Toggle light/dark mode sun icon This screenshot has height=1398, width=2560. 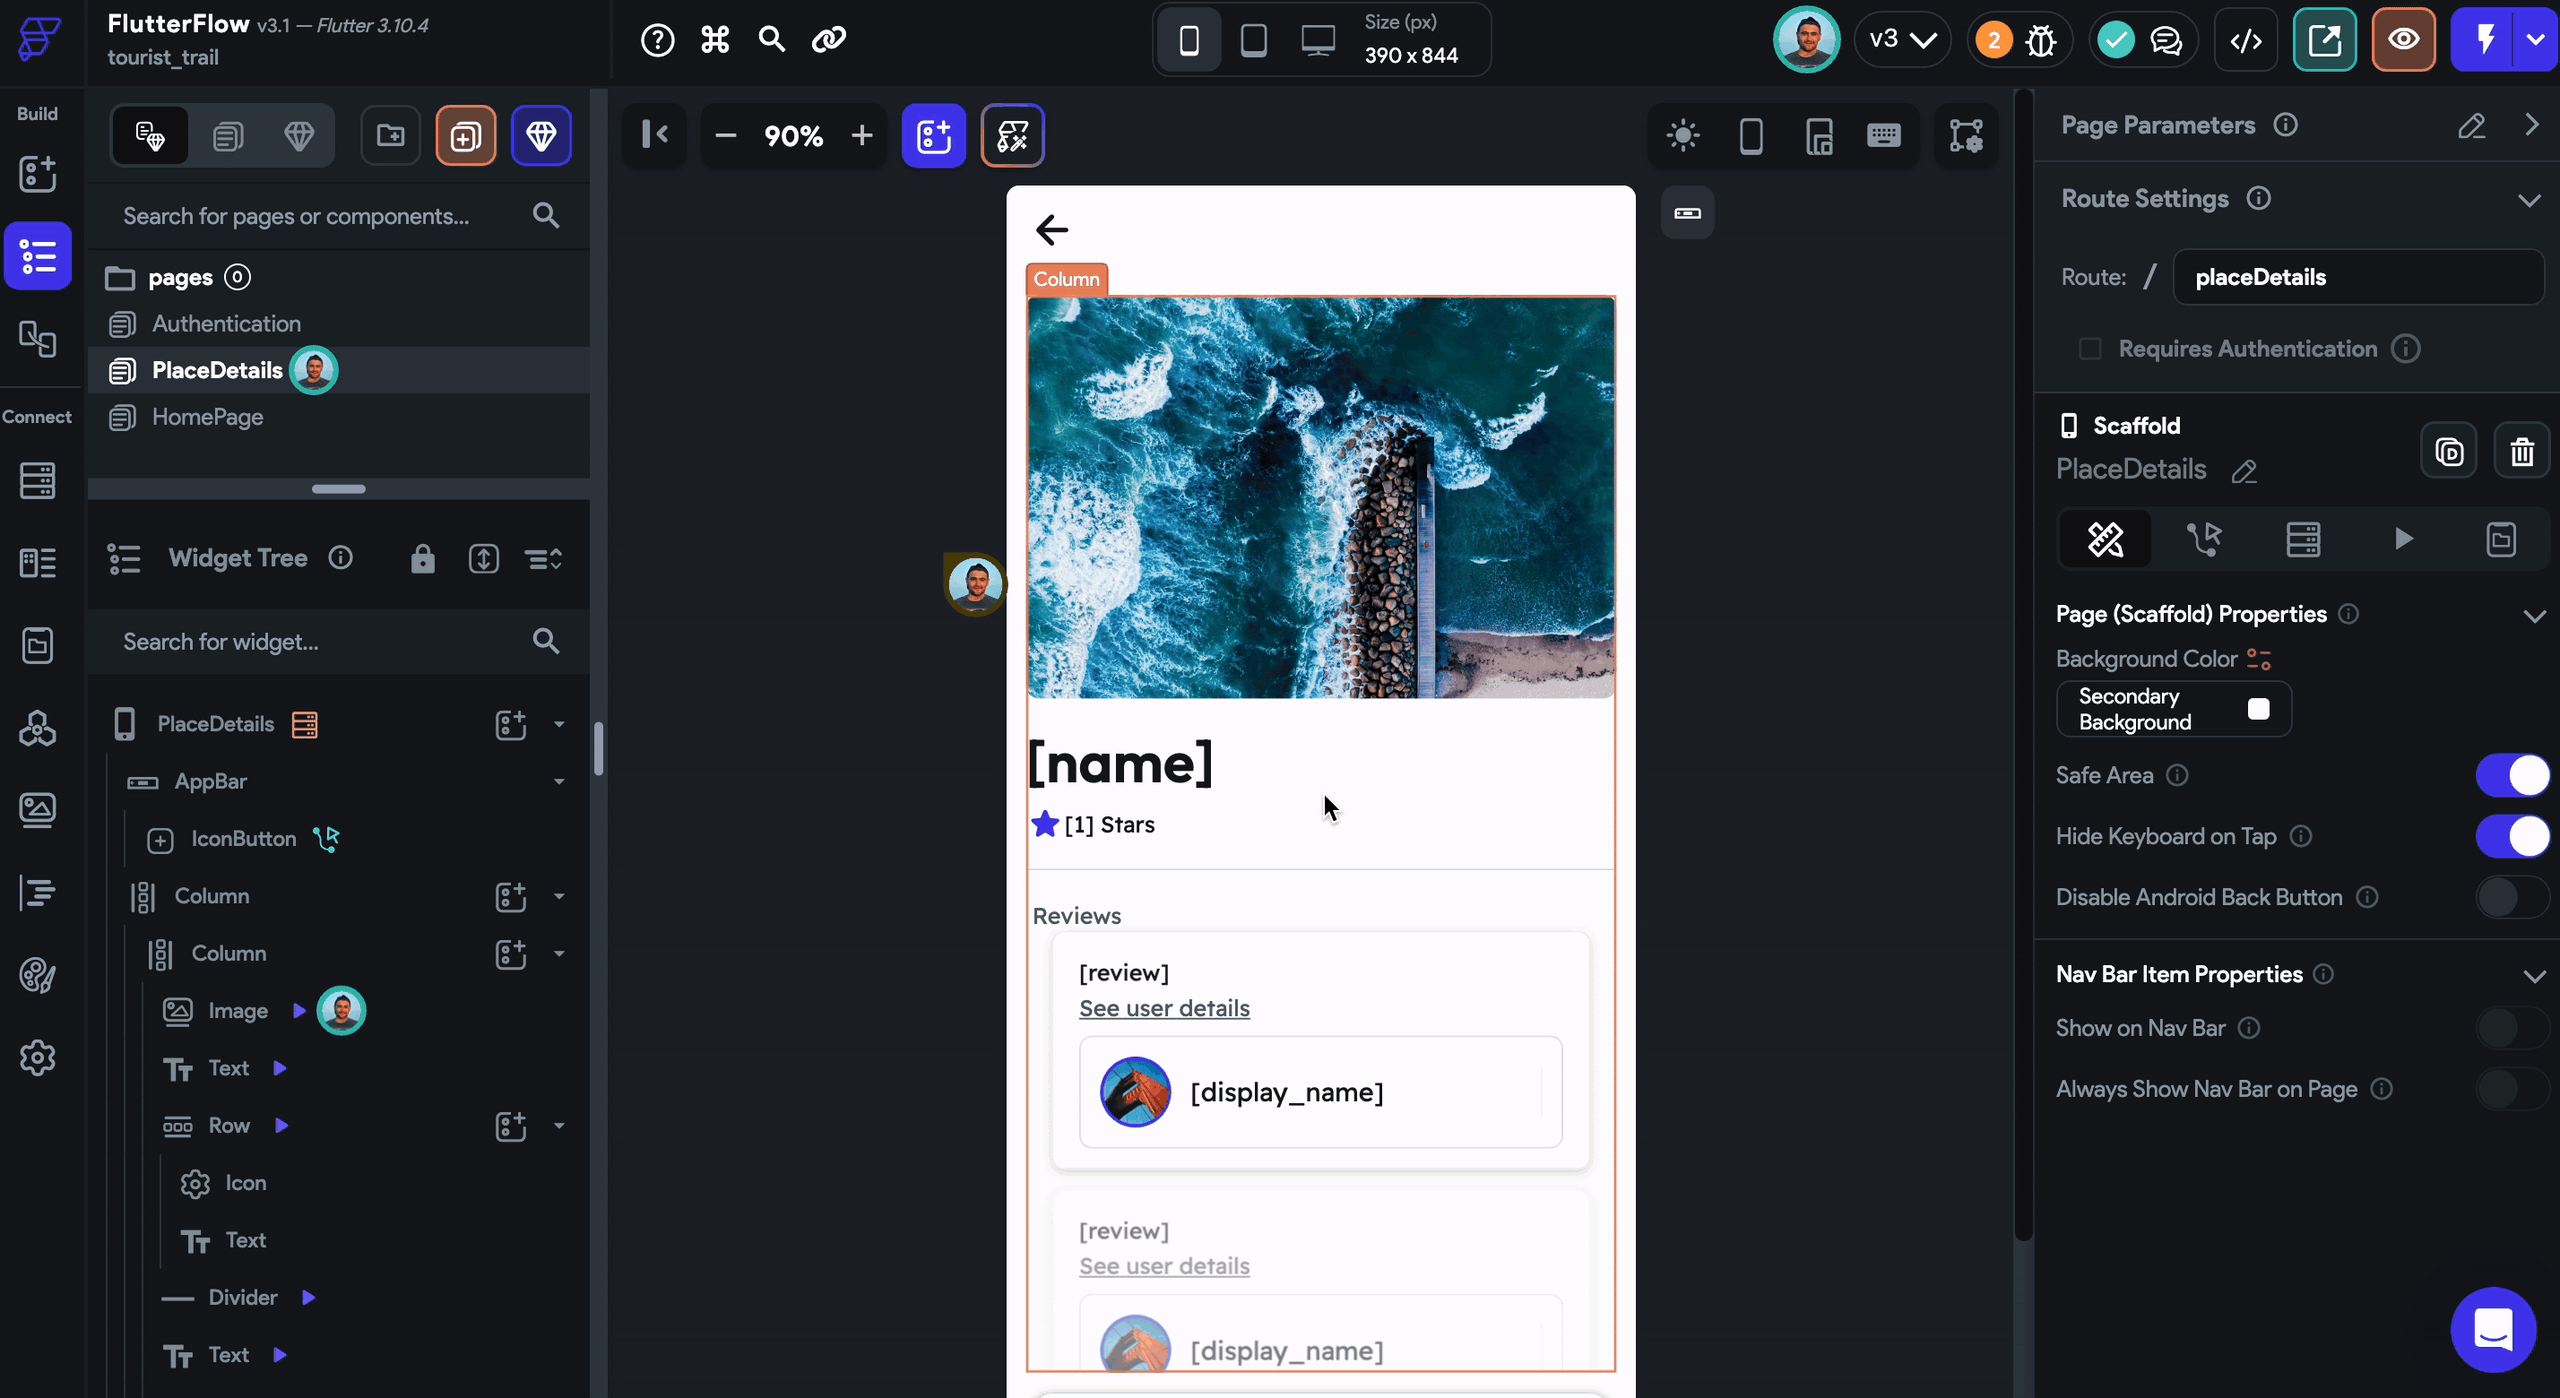pos(1683,136)
